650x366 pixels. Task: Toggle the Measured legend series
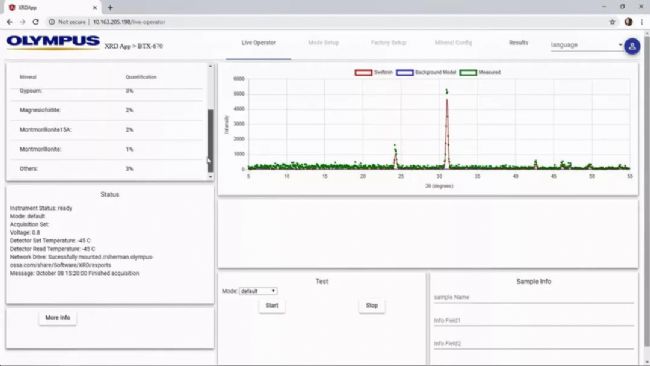coord(480,72)
